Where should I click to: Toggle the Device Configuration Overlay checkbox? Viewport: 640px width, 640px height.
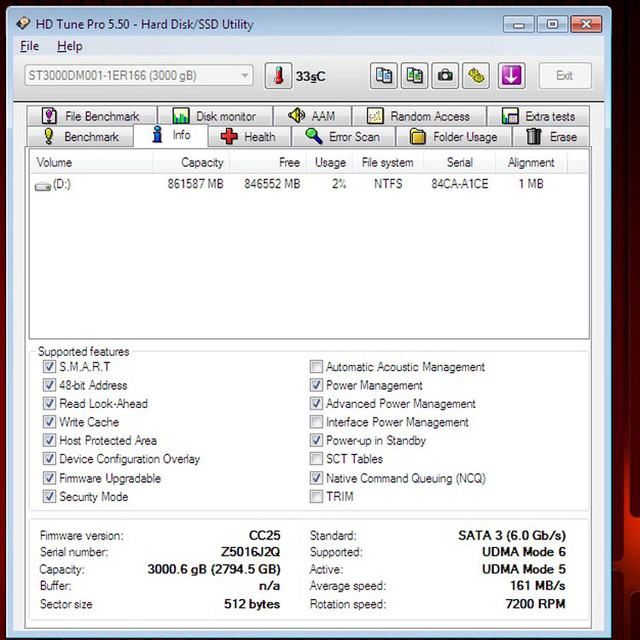point(49,458)
